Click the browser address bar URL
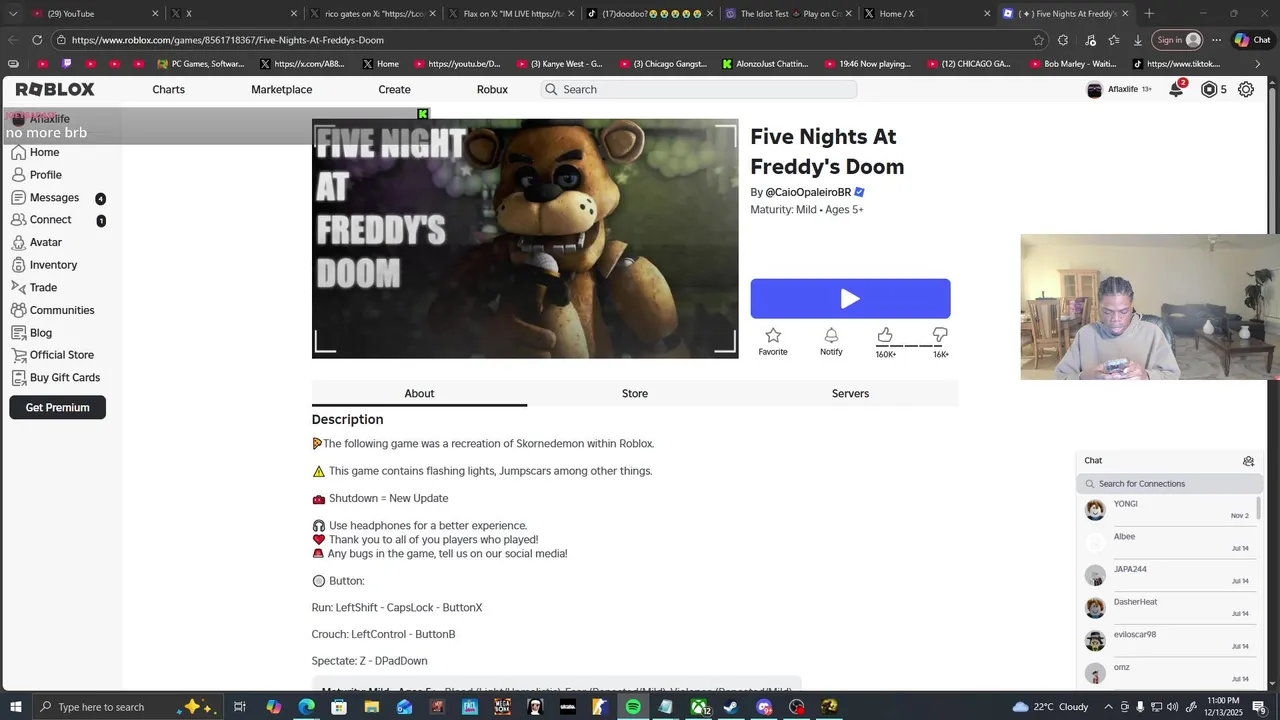1280x720 pixels. tap(228, 40)
